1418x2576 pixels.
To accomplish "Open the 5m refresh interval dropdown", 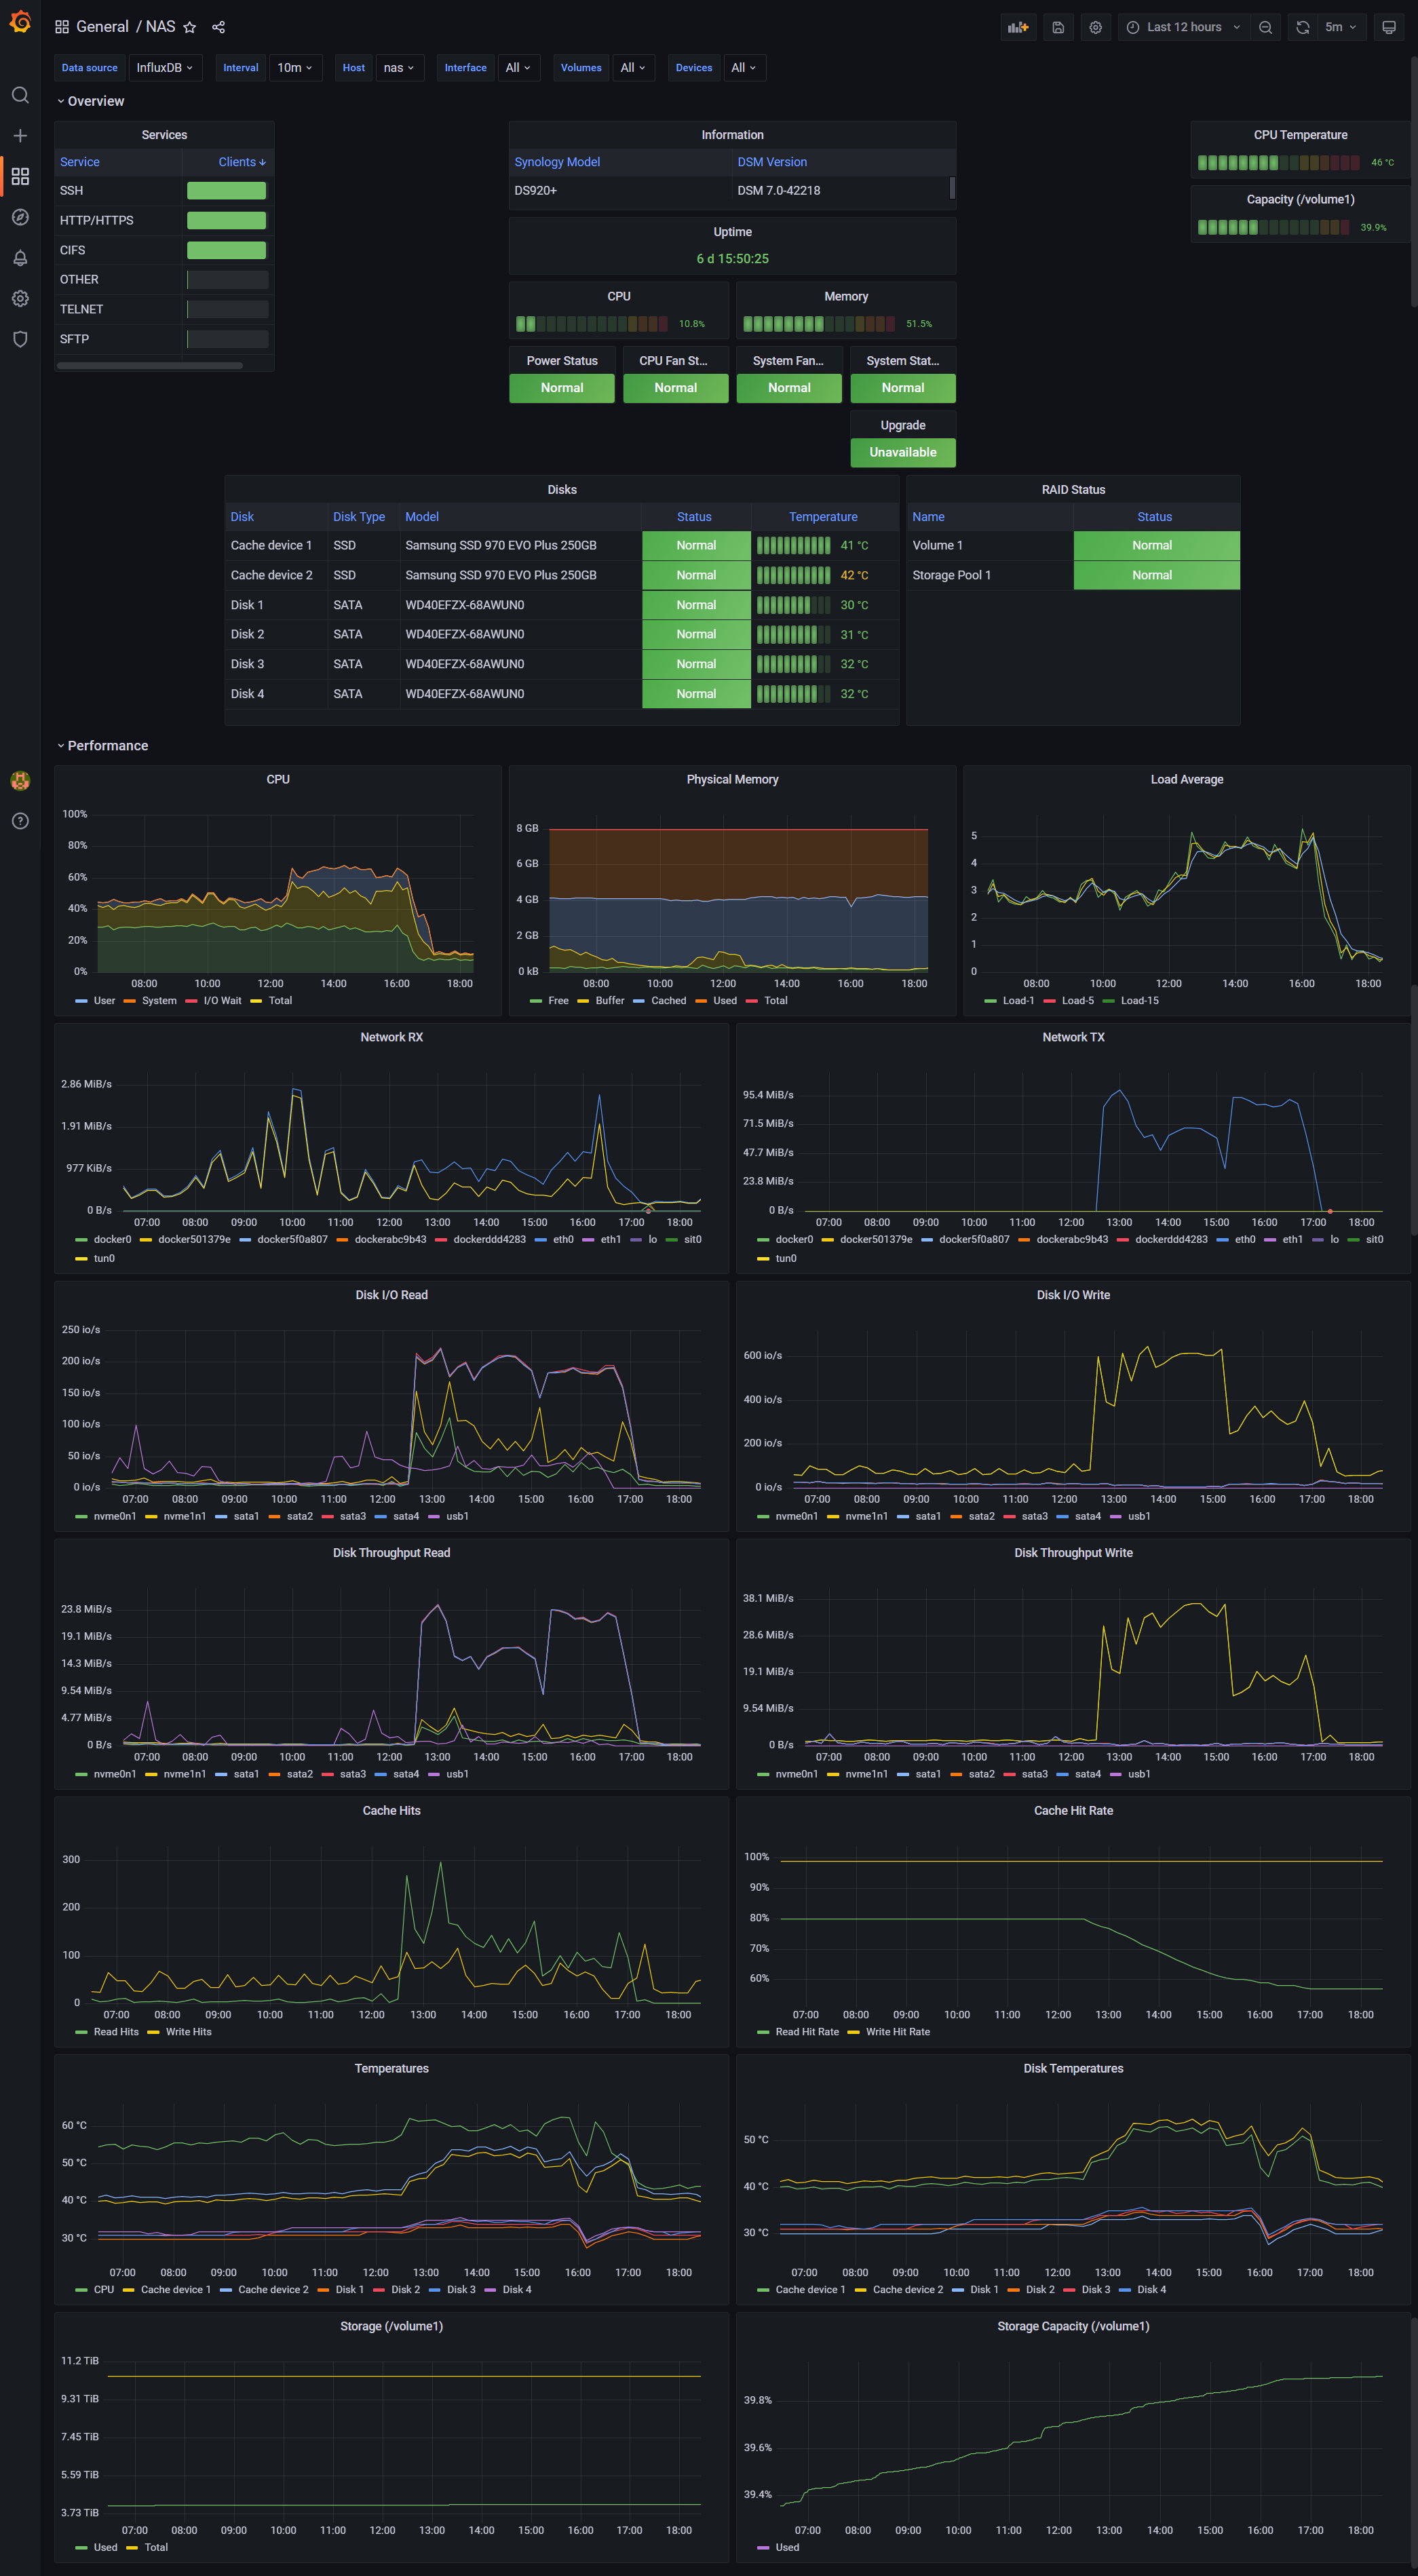I will (x=1341, y=27).
